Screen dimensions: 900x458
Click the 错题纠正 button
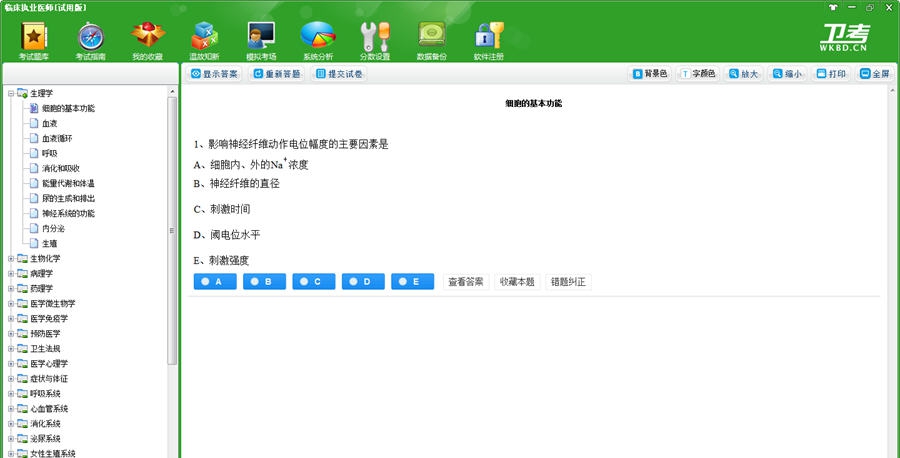click(x=568, y=282)
